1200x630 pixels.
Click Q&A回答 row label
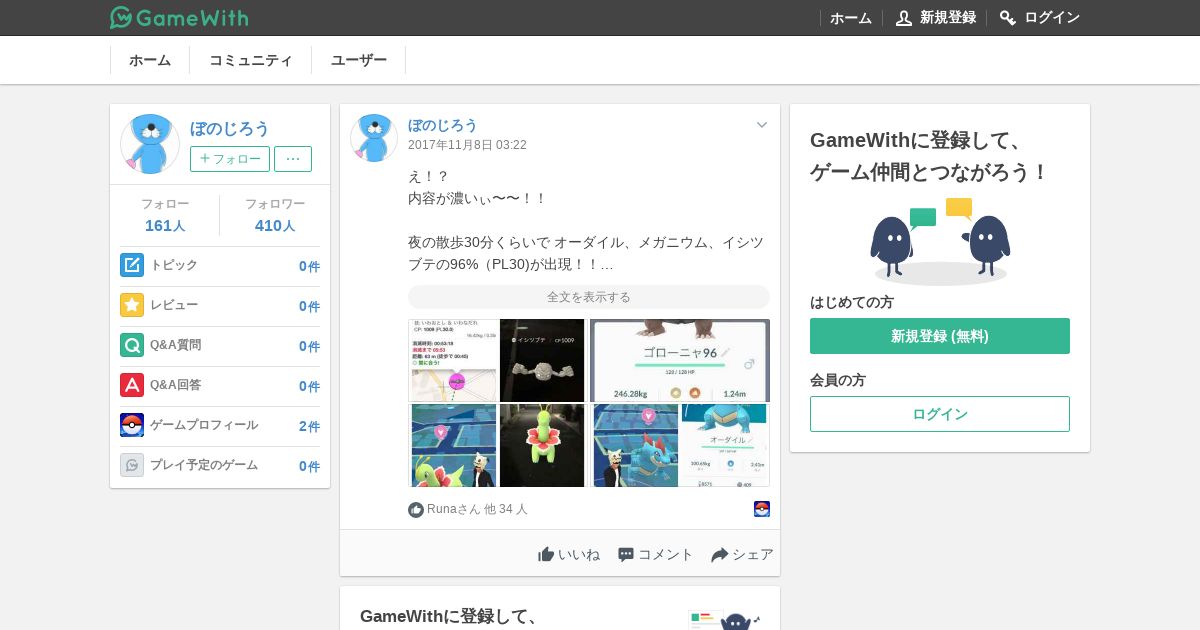tap(175, 385)
